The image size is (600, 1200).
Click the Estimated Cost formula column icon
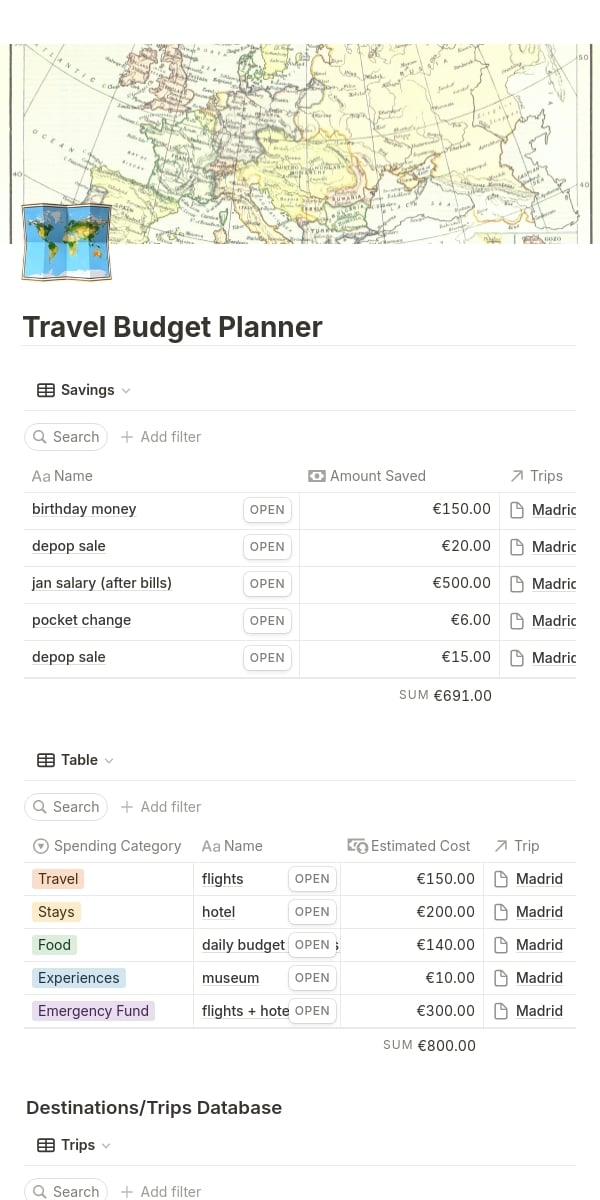tap(357, 846)
